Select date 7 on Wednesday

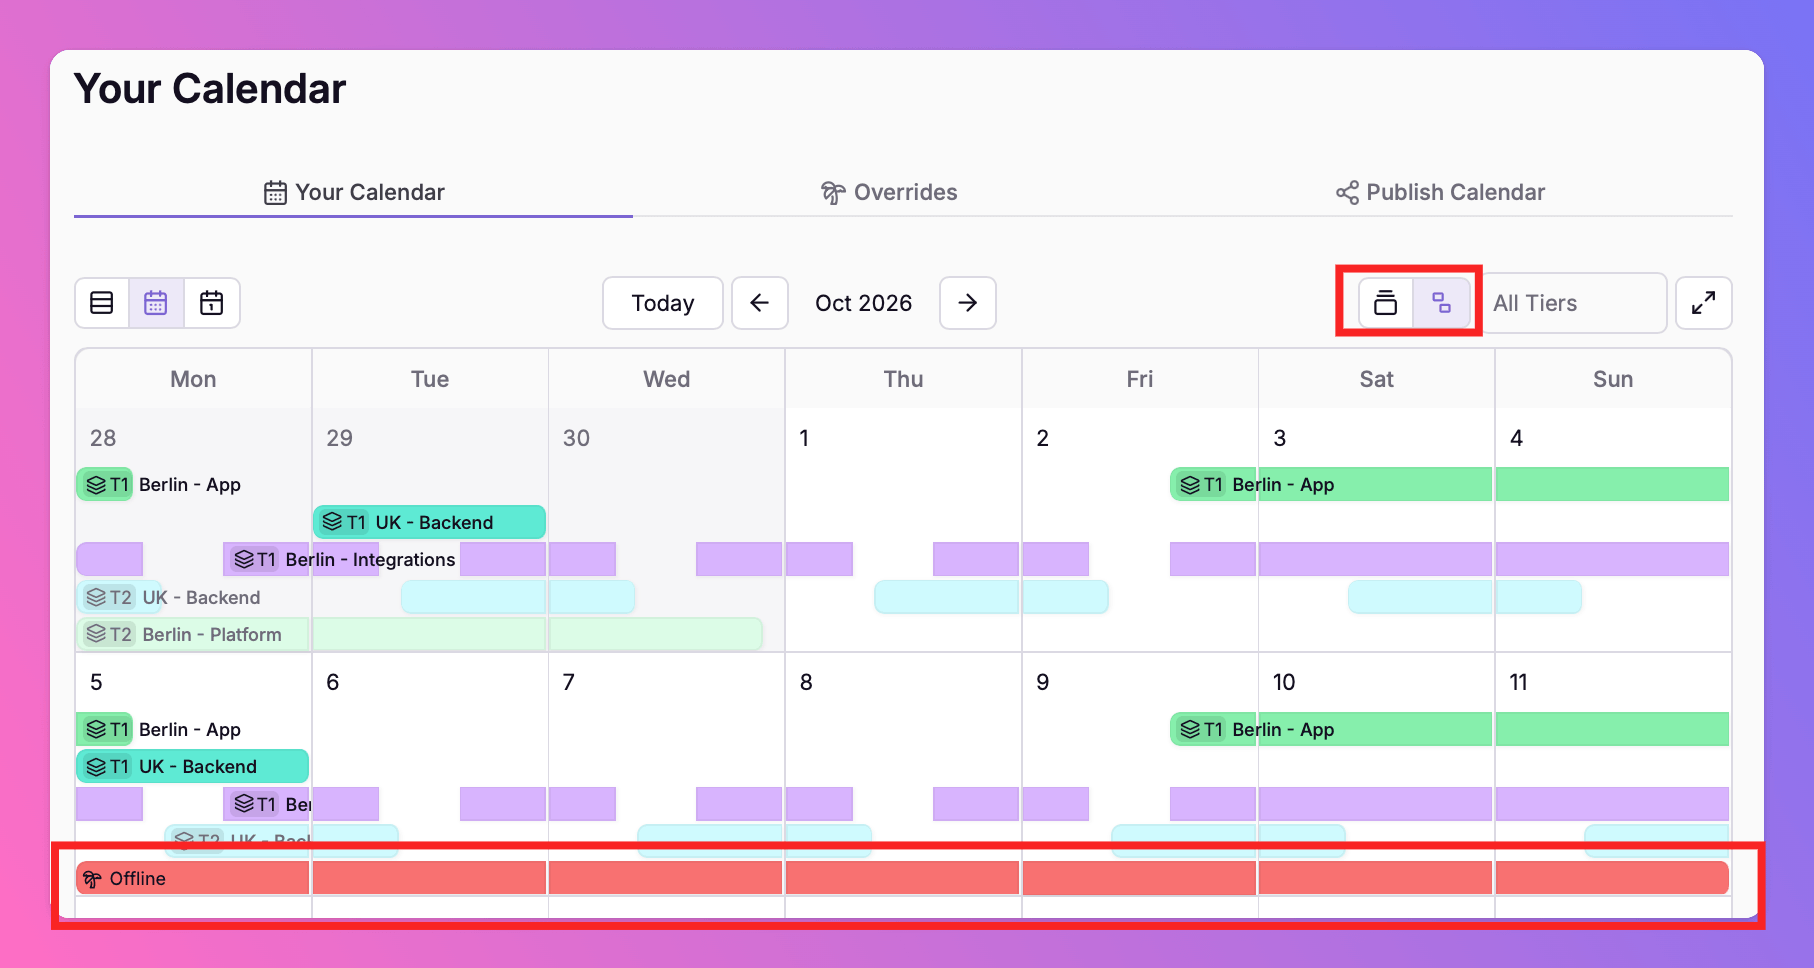[x=569, y=682]
